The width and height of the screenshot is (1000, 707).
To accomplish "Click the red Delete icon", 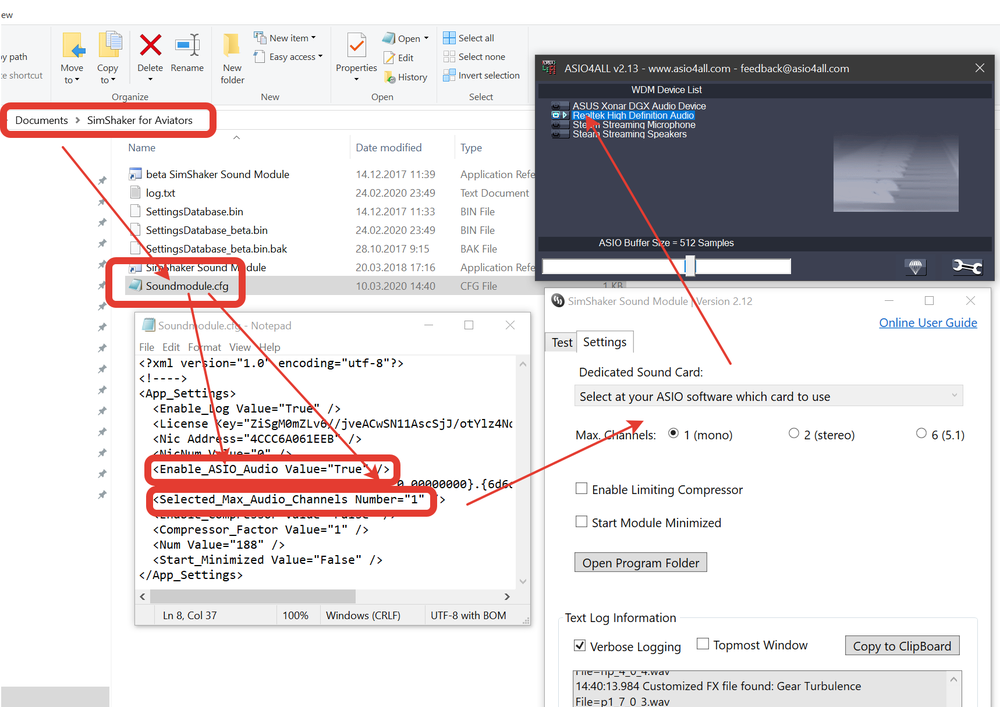I will (x=150, y=45).
